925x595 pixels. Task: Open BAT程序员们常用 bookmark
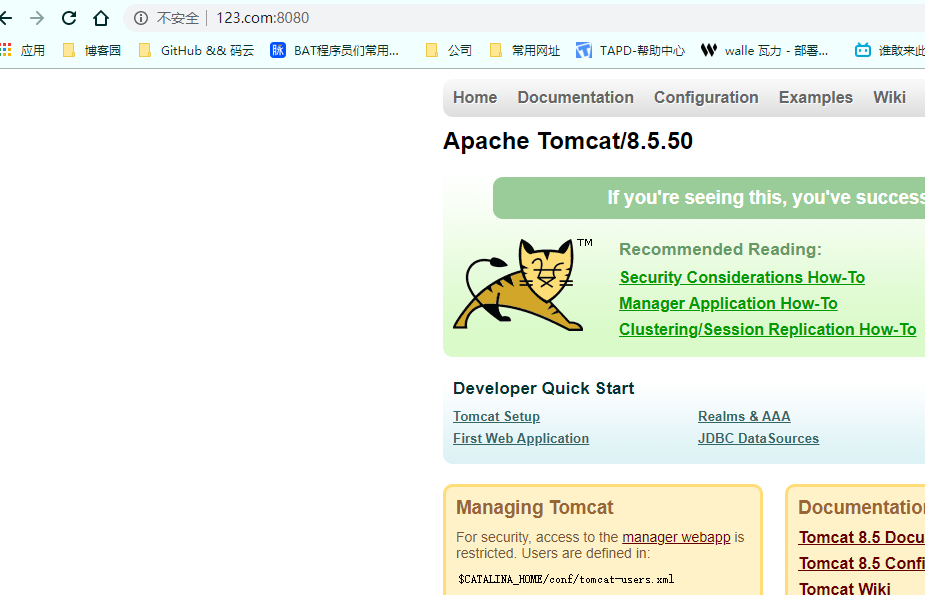[334, 51]
